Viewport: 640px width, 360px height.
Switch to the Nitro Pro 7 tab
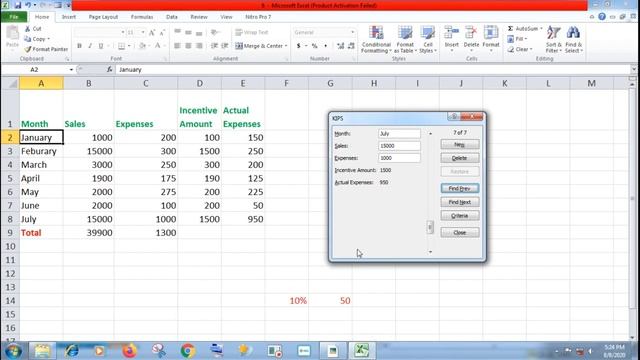click(258, 17)
